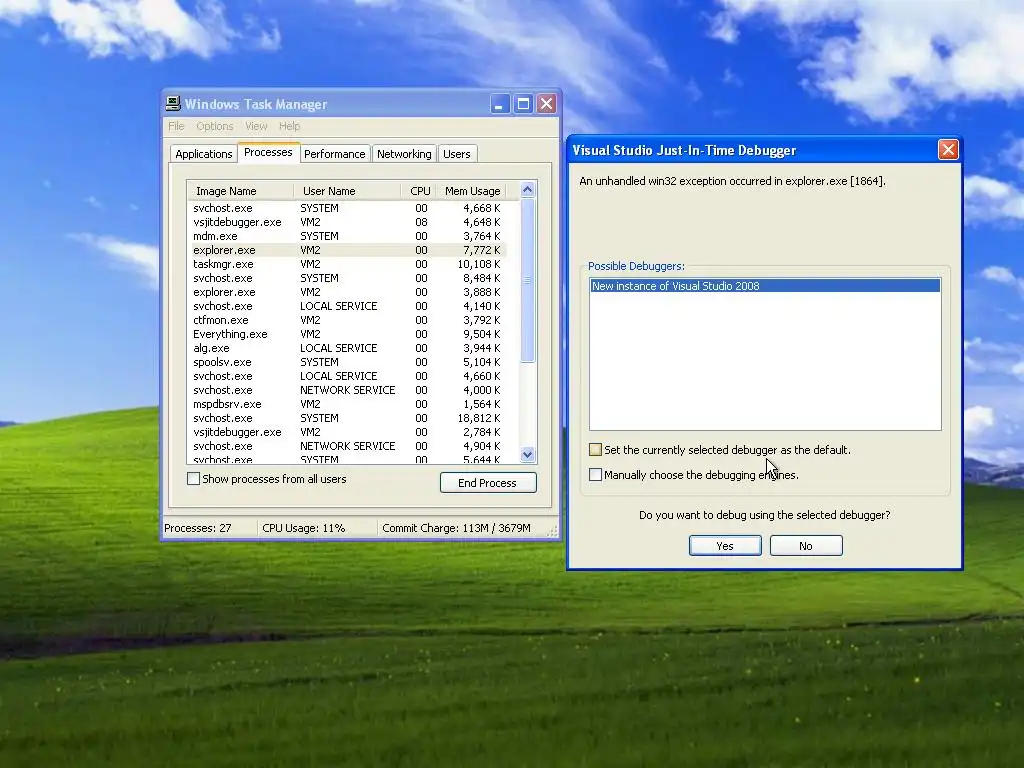Open the Options menu in Task Manager
The height and width of the screenshot is (768, 1024).
coord(214,126)
